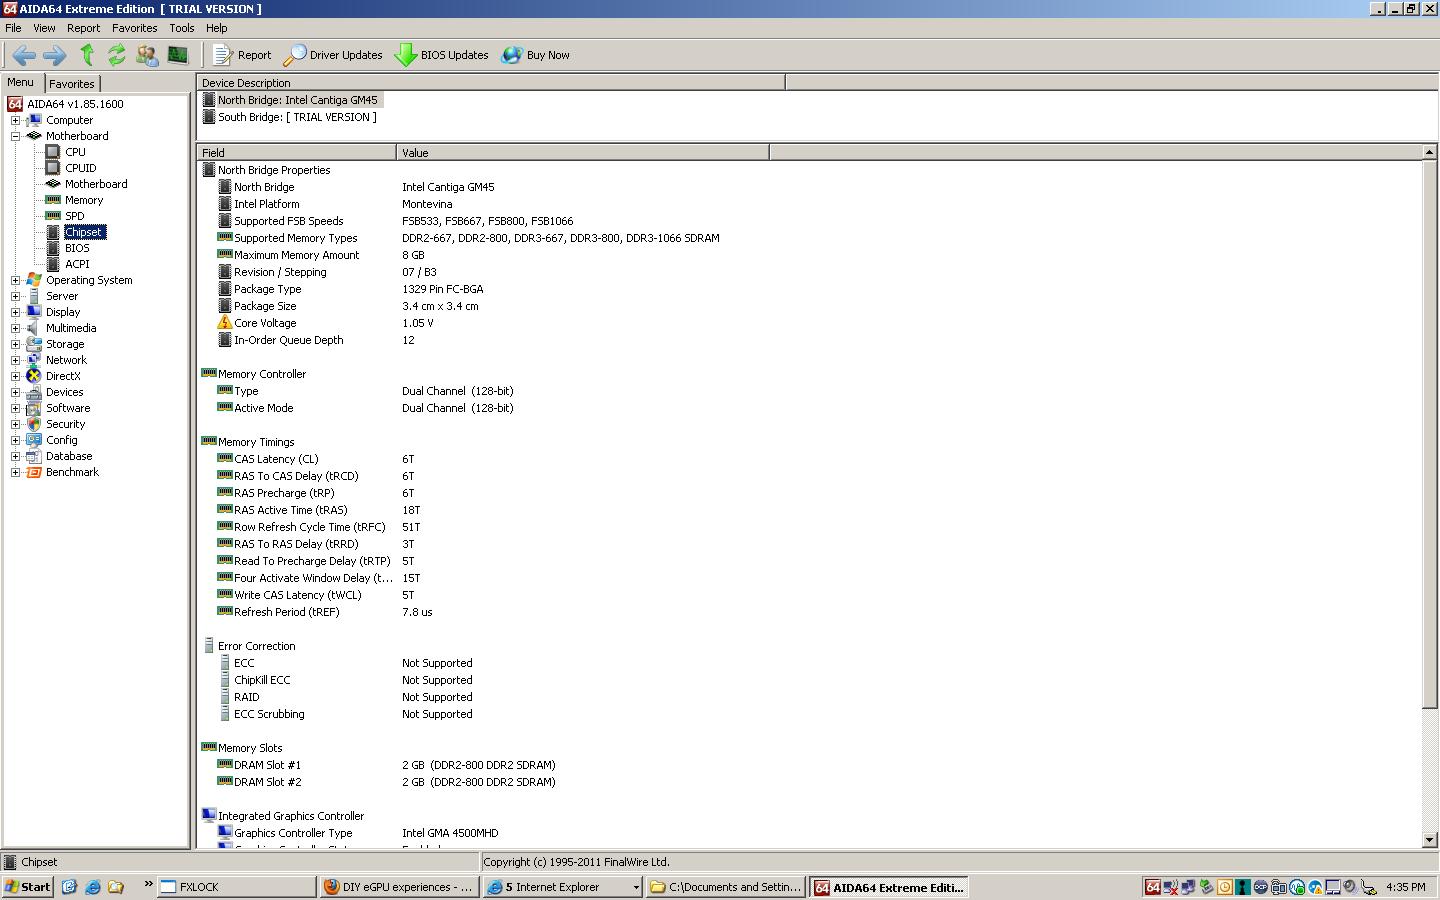Click the scroll up arrow of details list

(x=1429, y=152)
